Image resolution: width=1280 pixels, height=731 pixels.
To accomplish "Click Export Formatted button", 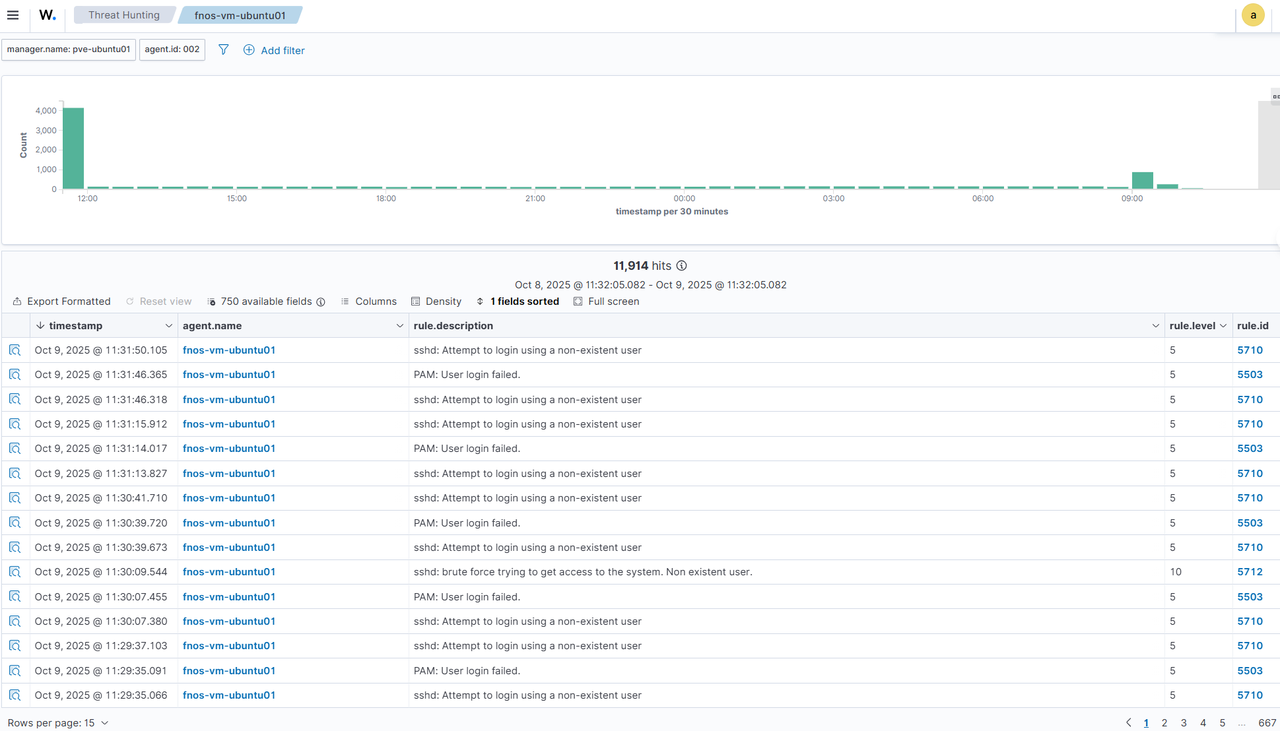I will 61,301.
